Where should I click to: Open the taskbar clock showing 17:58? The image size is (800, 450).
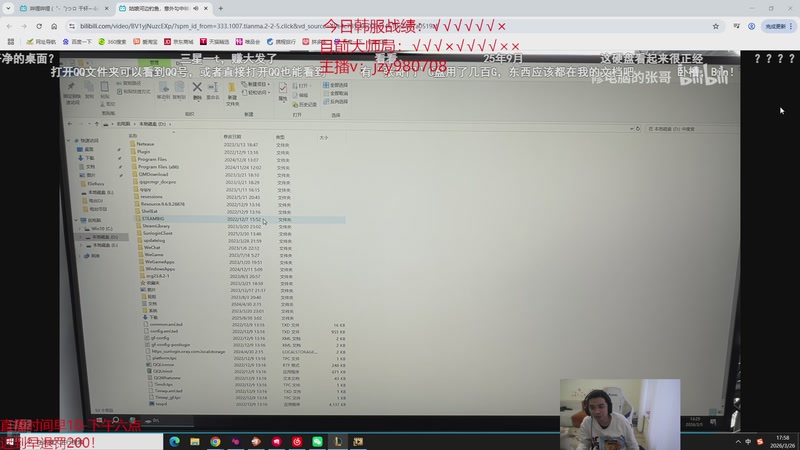coord(783,442)
